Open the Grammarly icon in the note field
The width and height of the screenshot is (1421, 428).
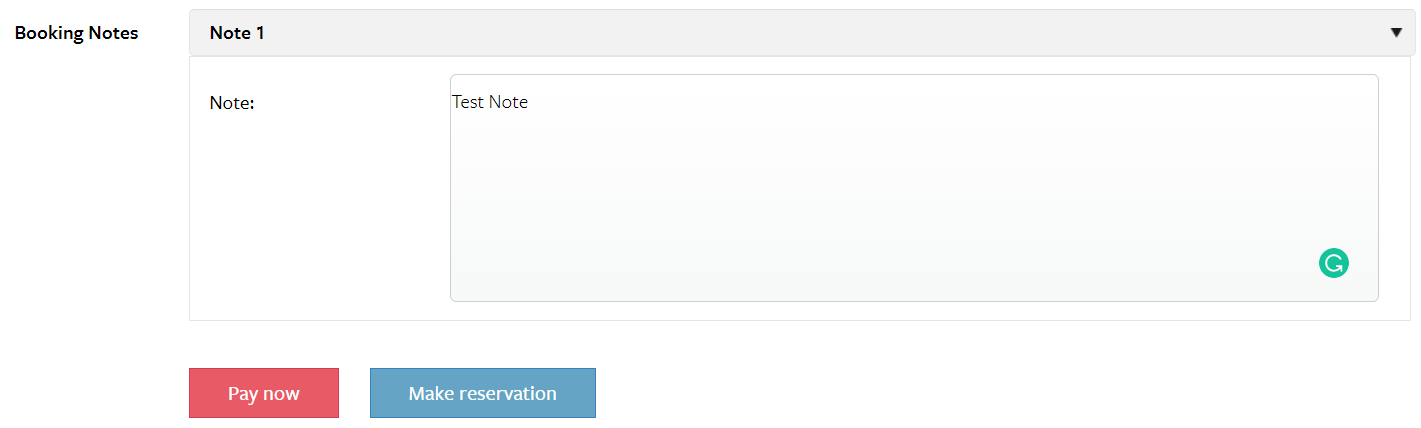coord(1334,264)
